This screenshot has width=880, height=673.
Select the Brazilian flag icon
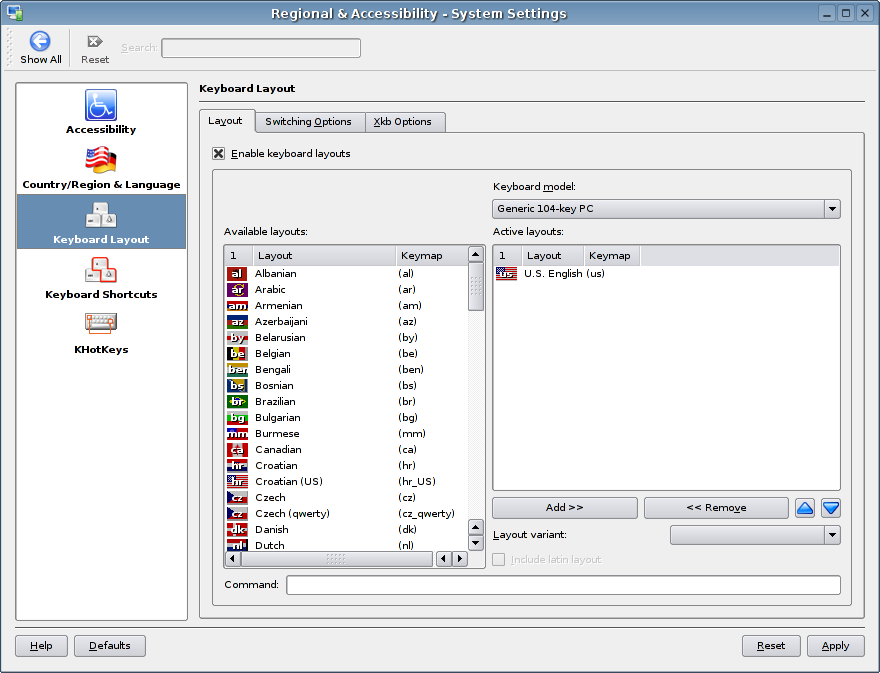237,401
